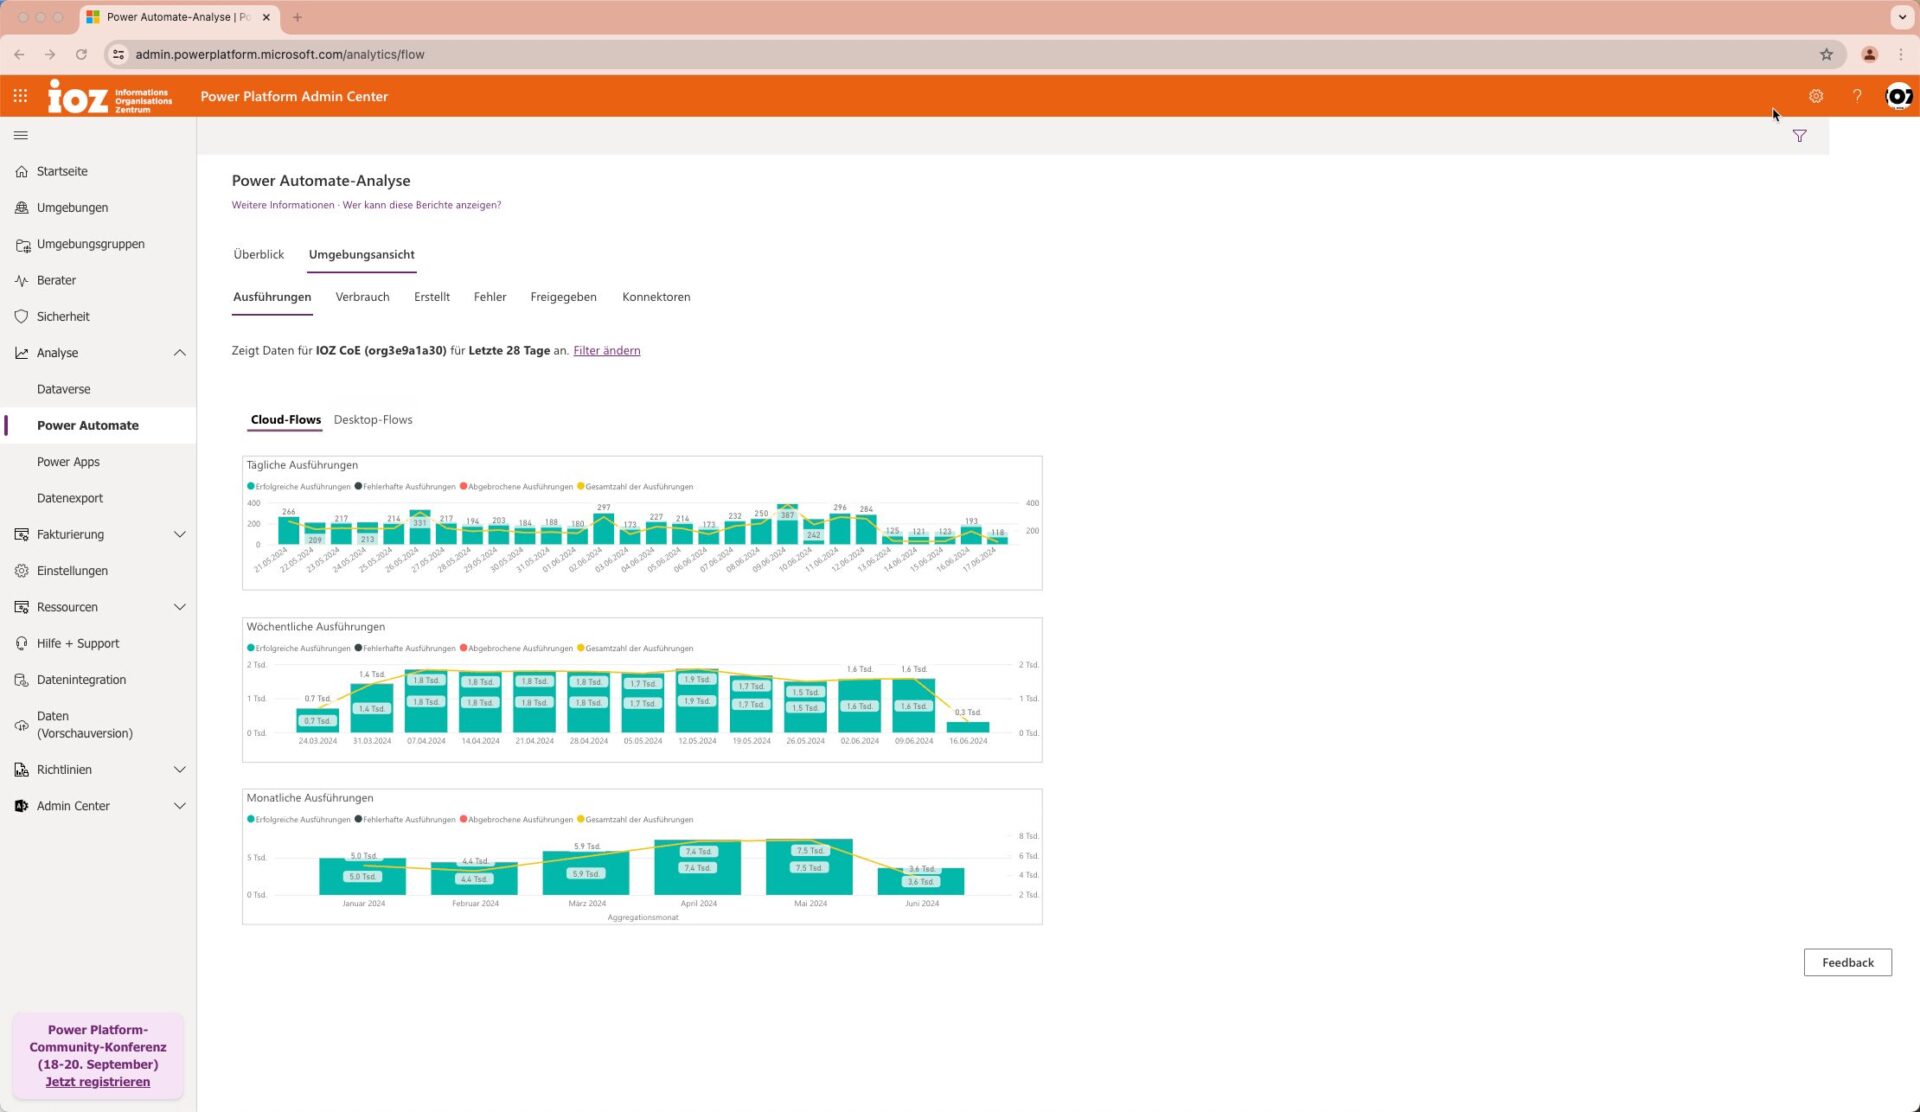Open Power Apps analytics in sidebar

pyautogui.click(x=68, y=462)
